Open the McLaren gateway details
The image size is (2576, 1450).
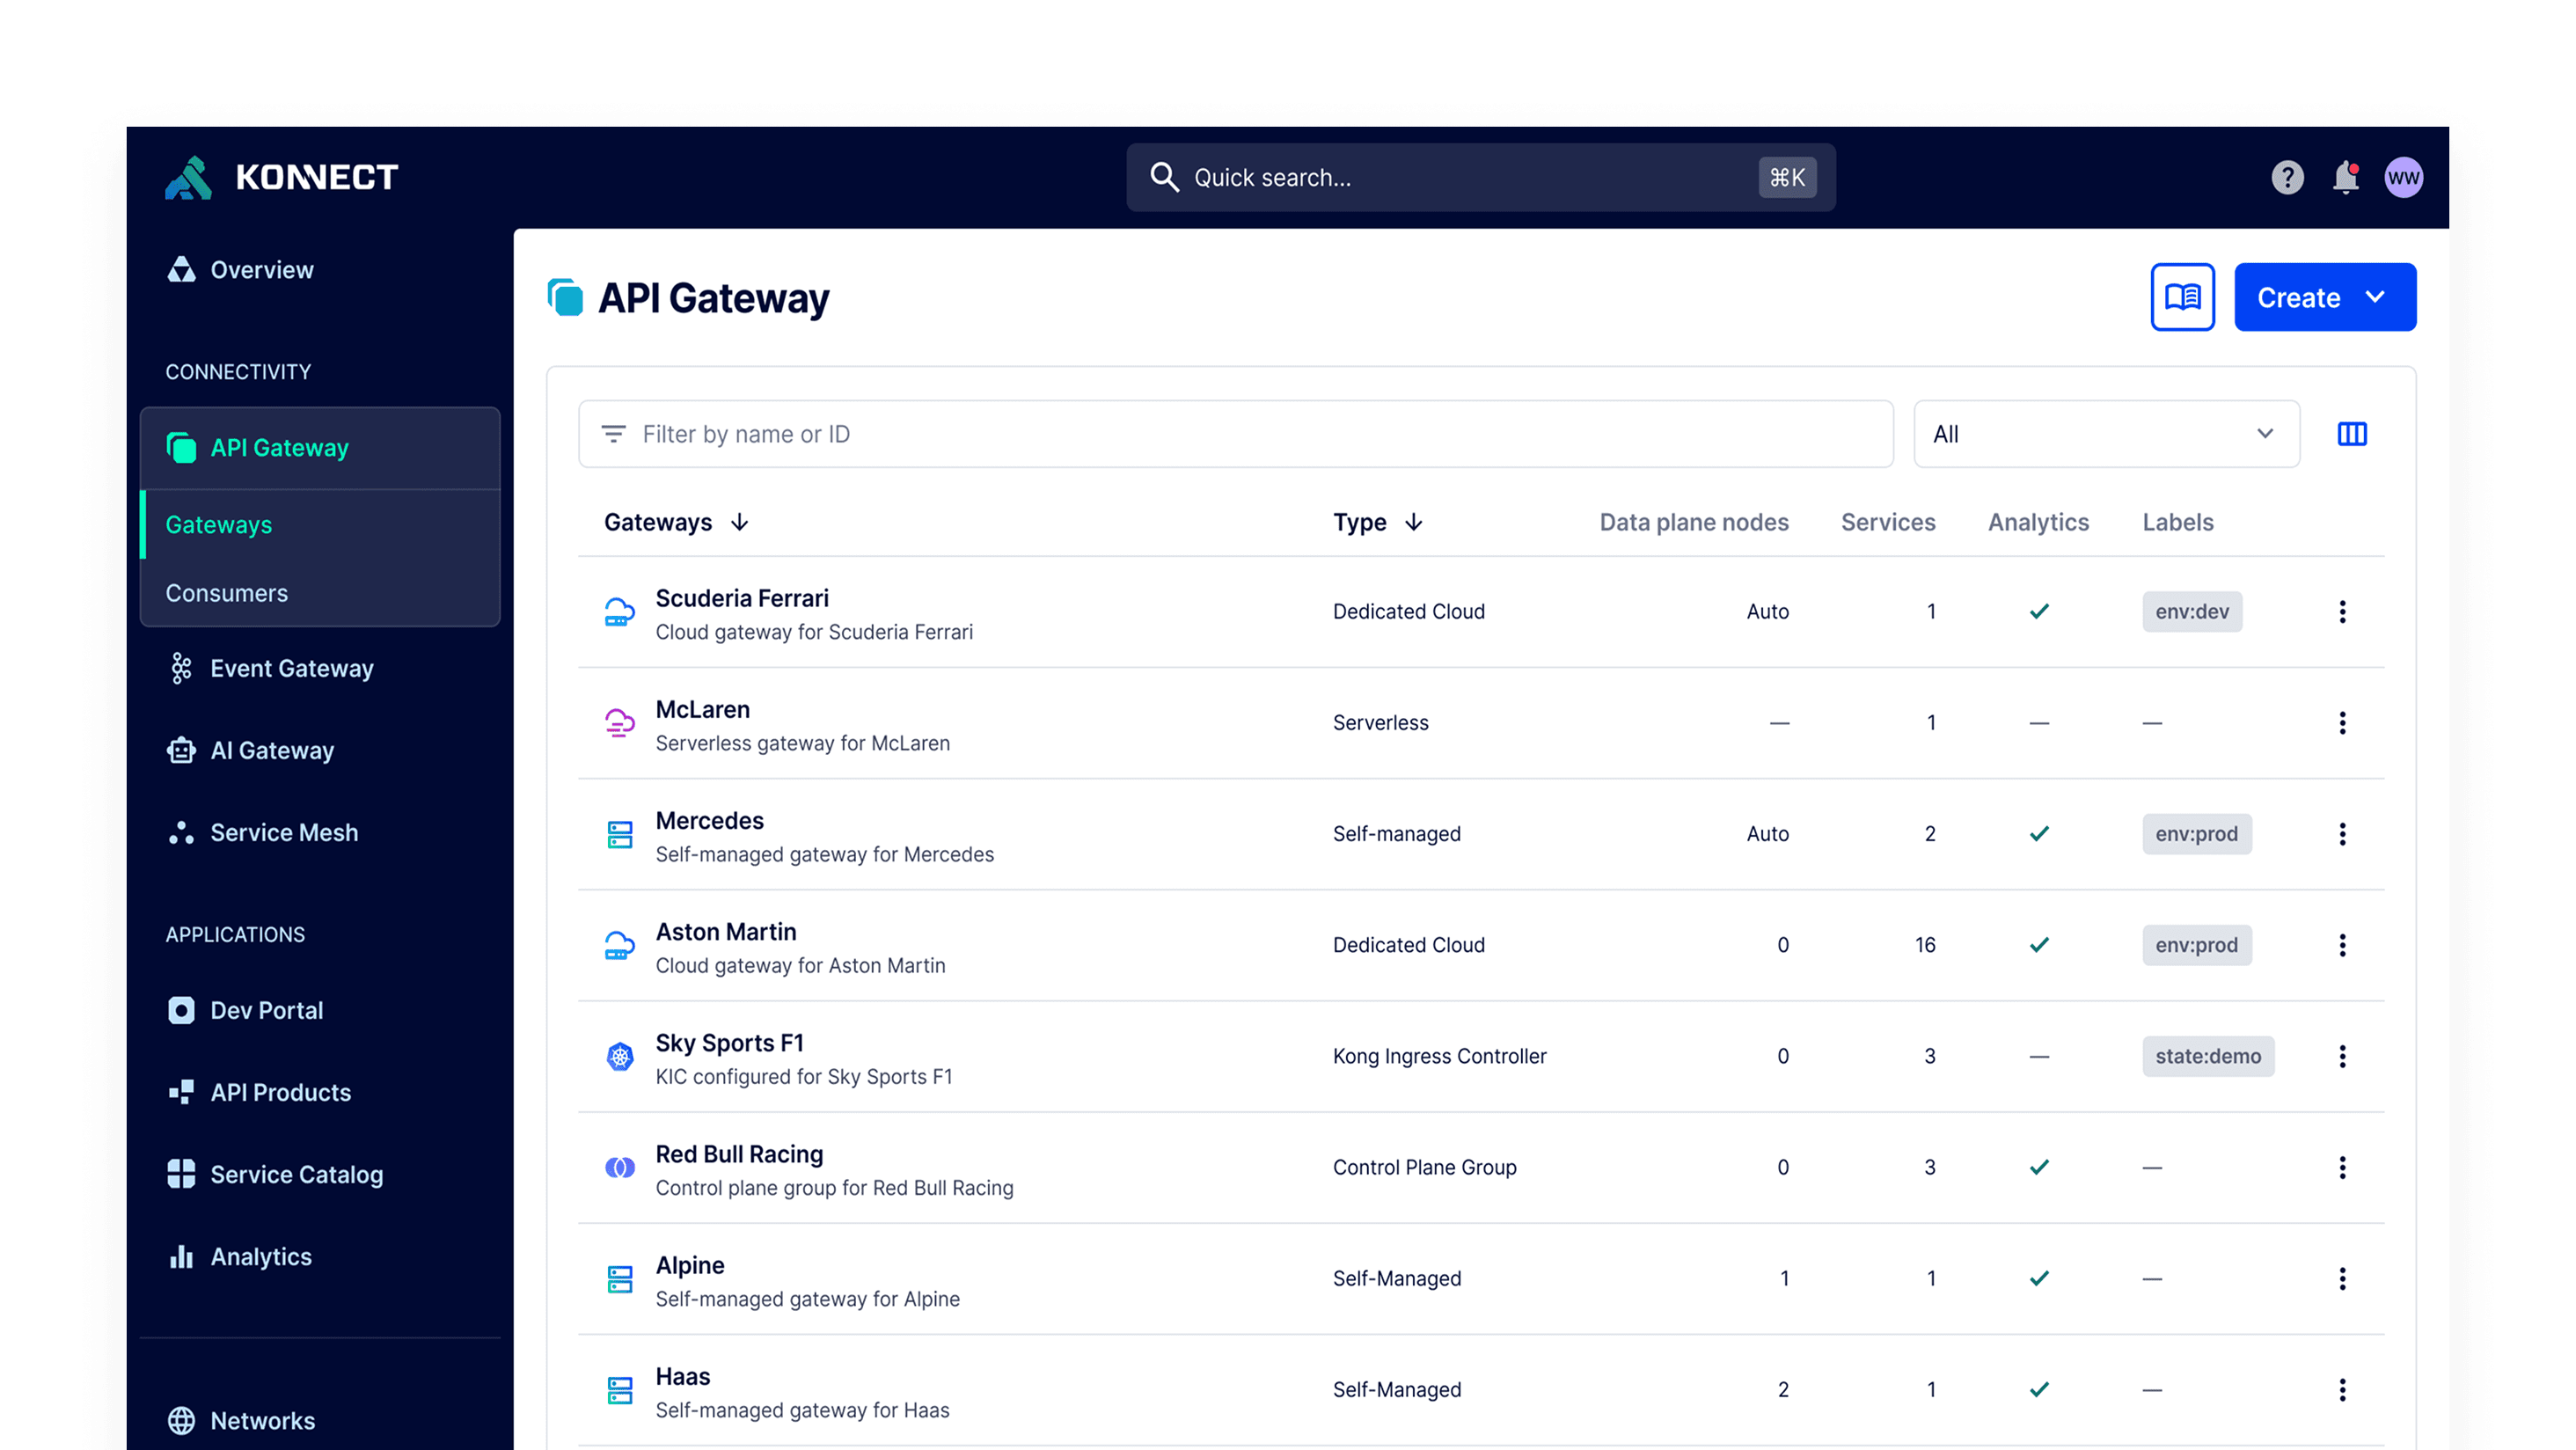pyautogui.click(x=702, y=709)
